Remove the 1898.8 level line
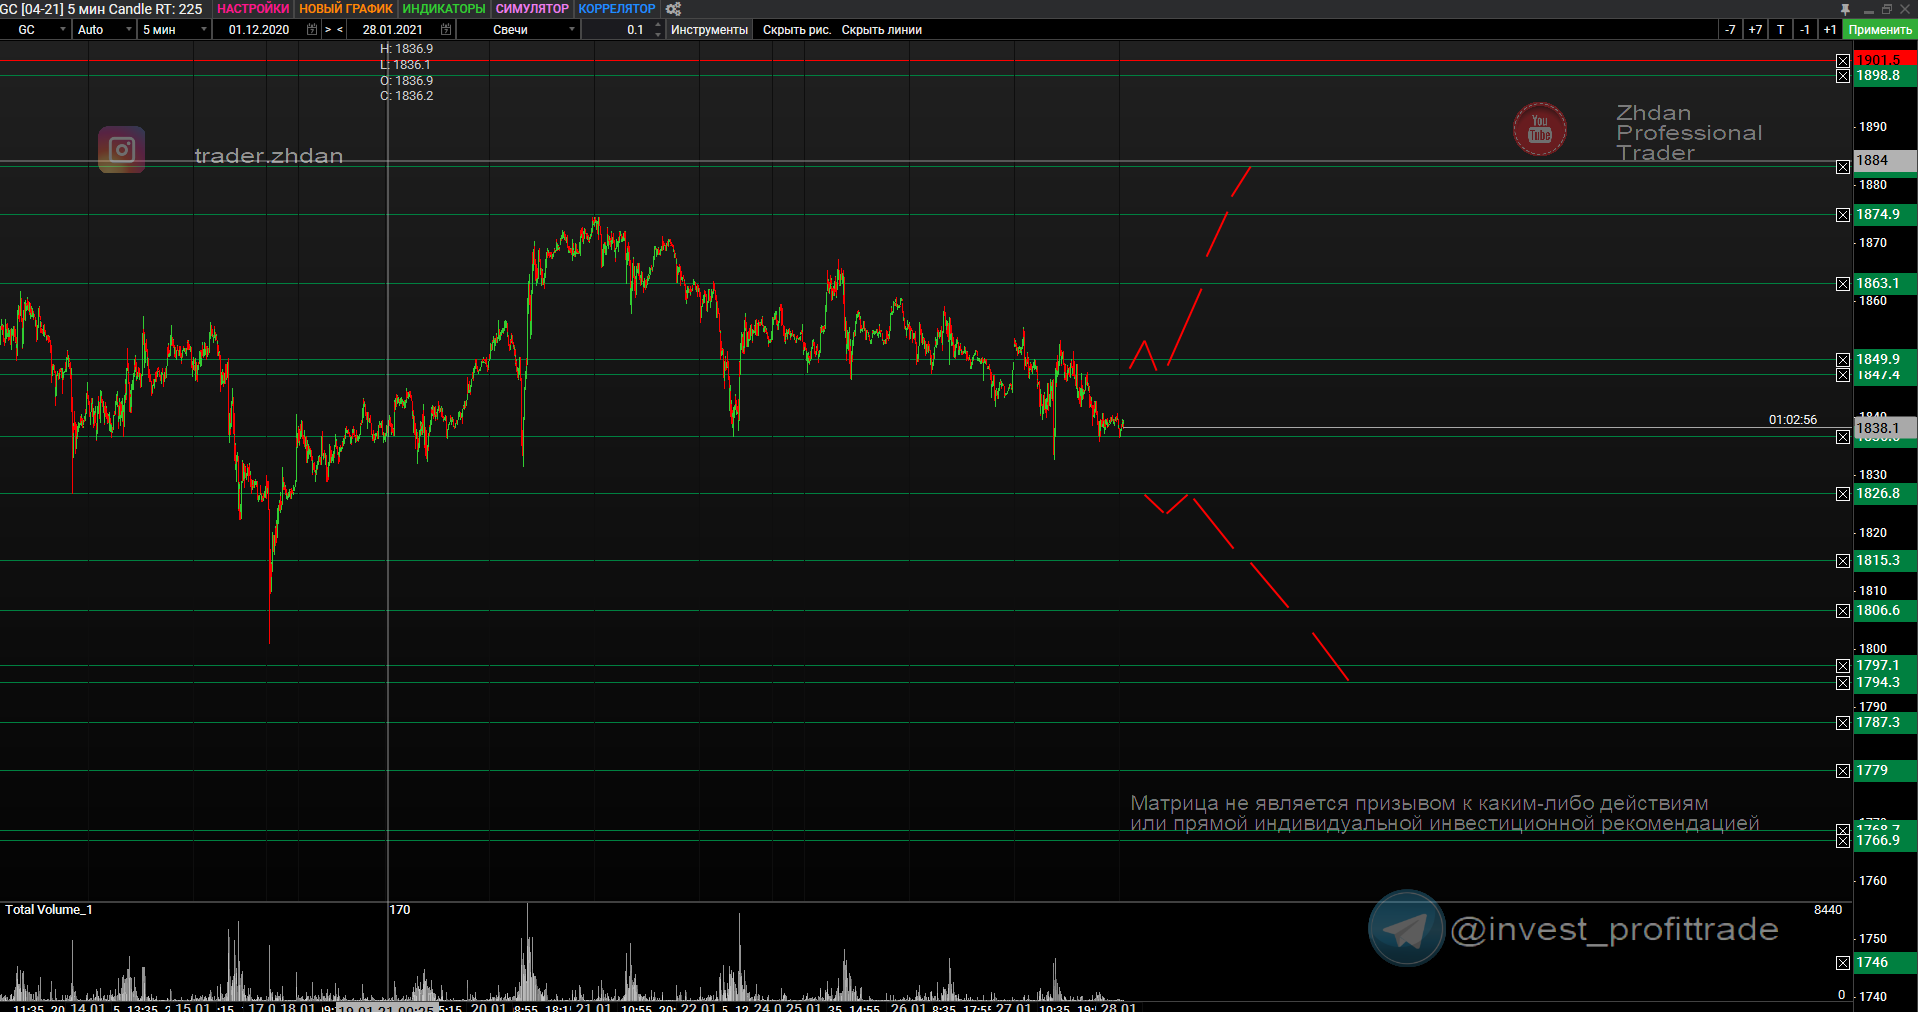Viewport: 1918px width, 1012px height. click(1843, 76)
